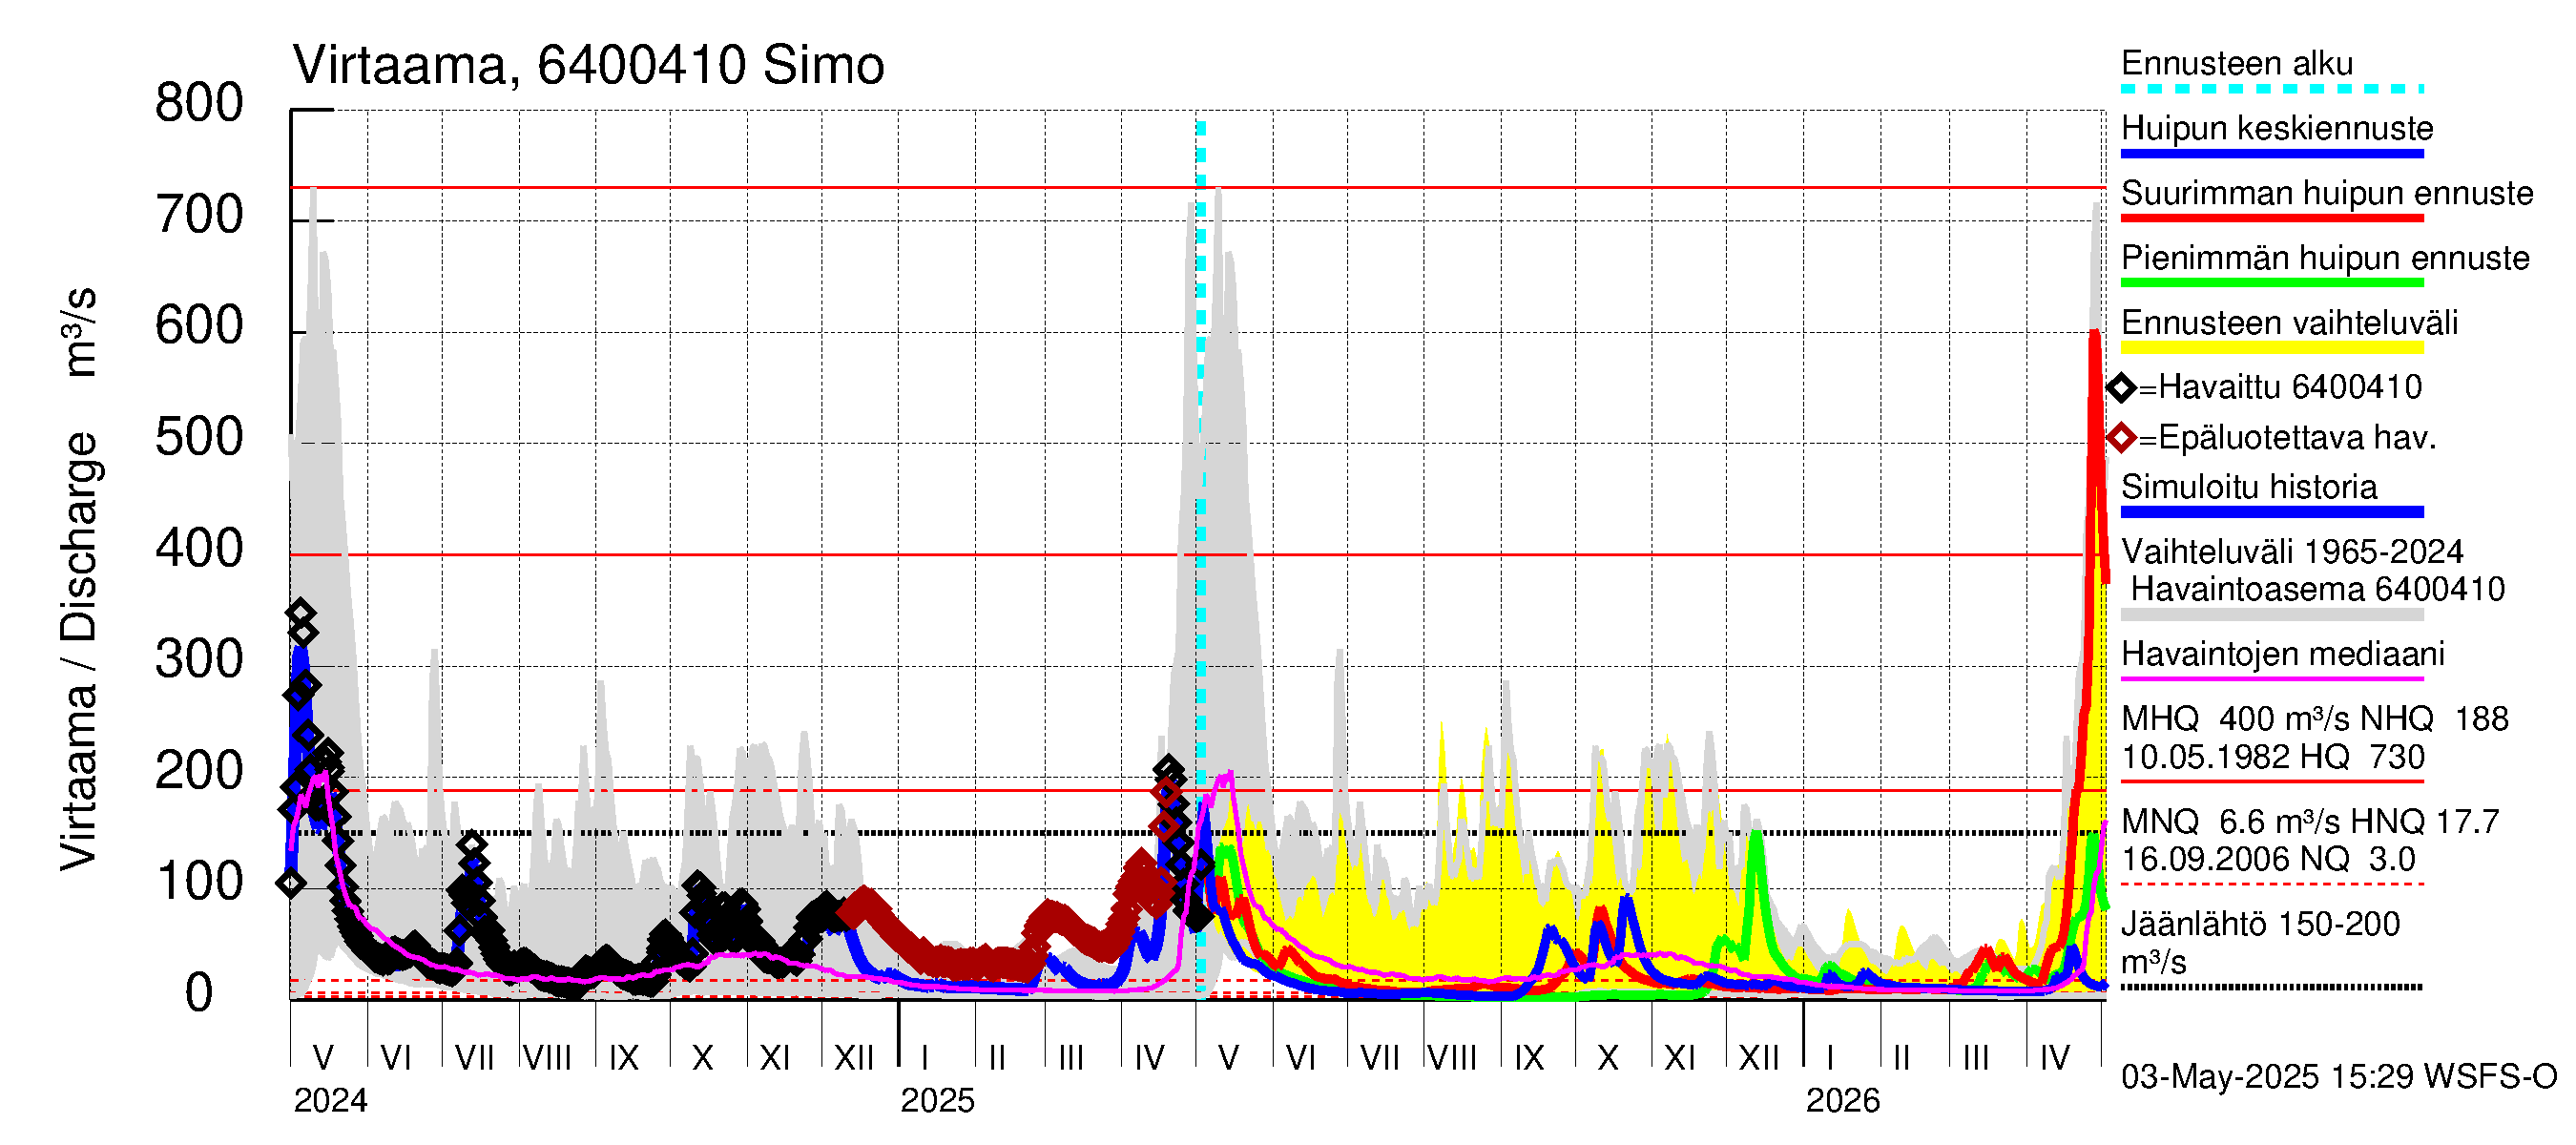Click the y-axis label '700'

click(x=199, y=216)
